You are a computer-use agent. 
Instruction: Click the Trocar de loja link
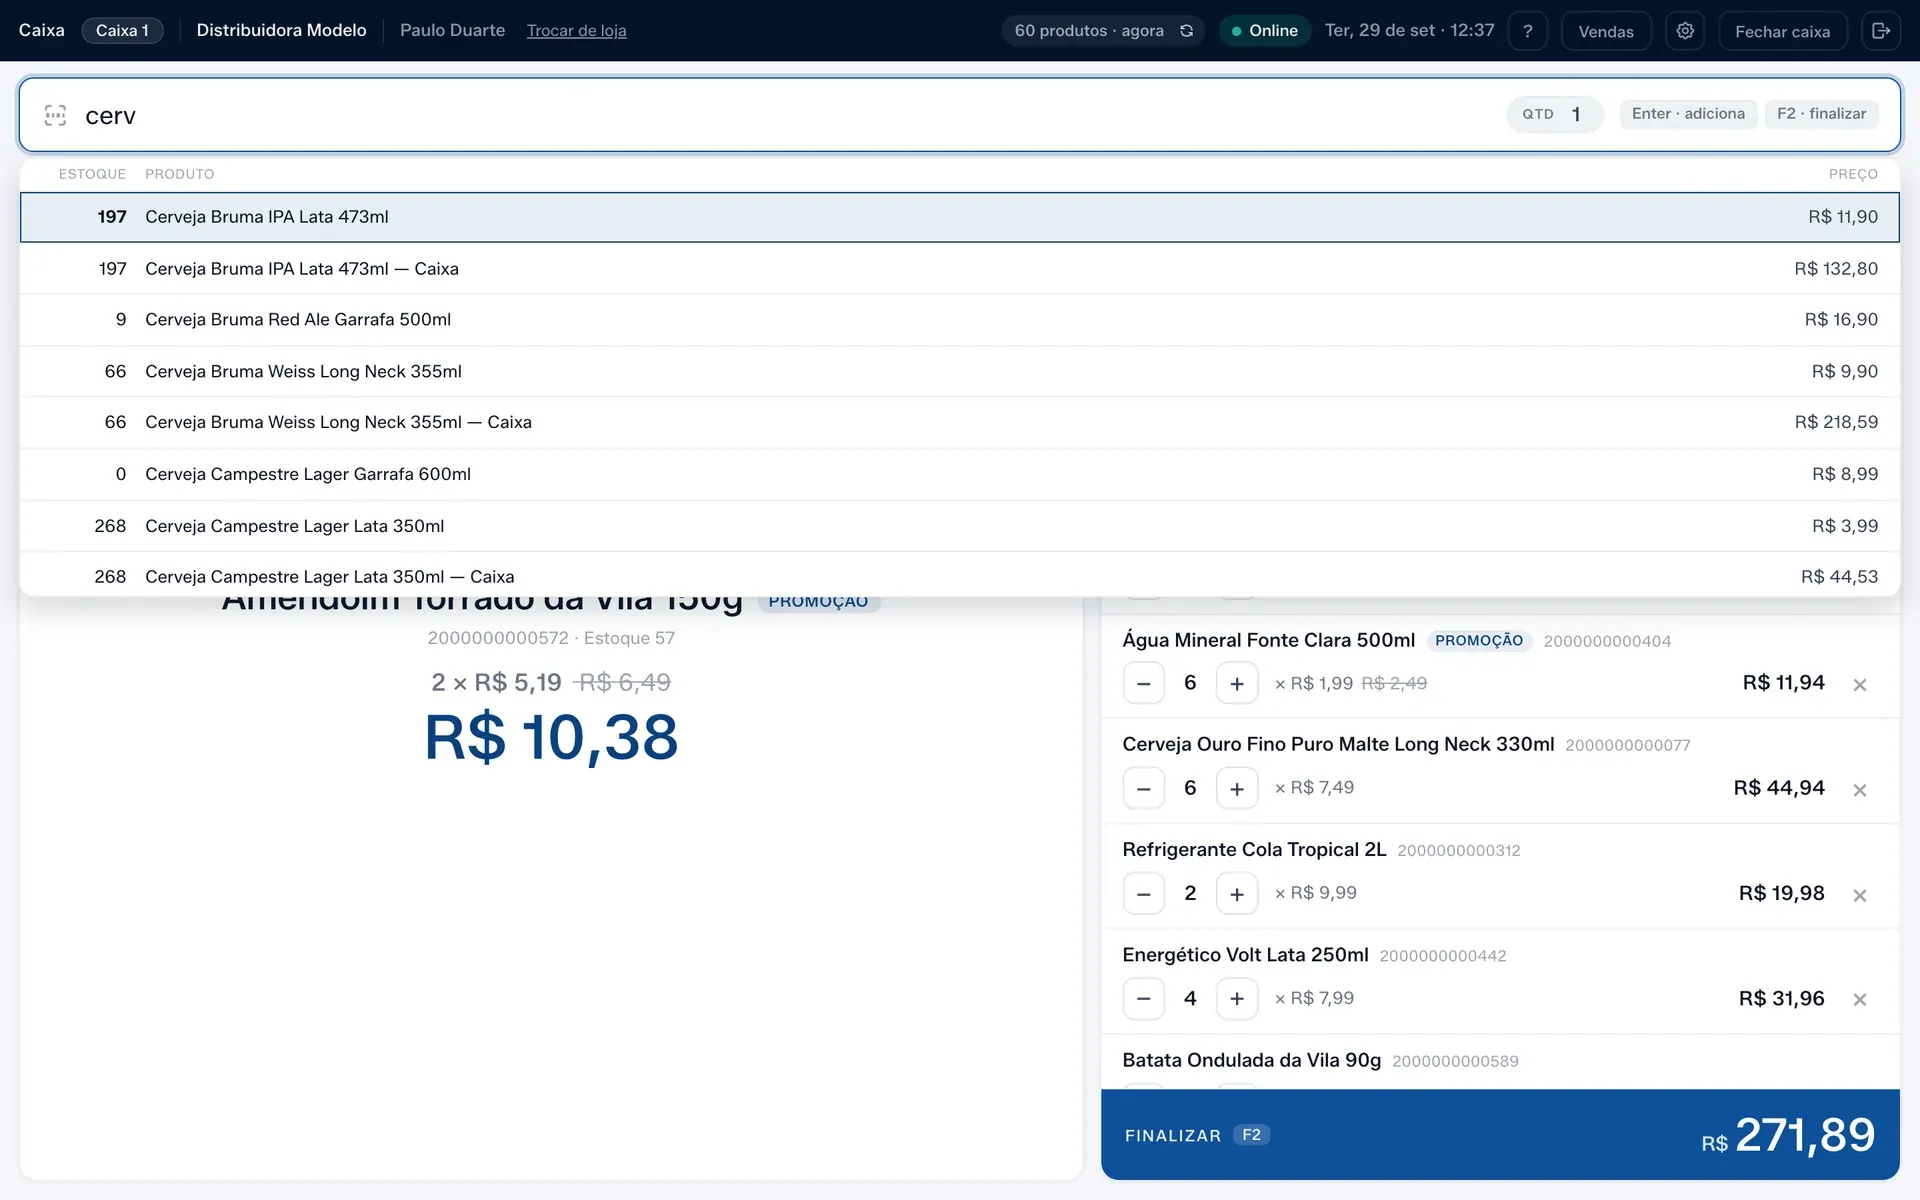pos(576,31)
